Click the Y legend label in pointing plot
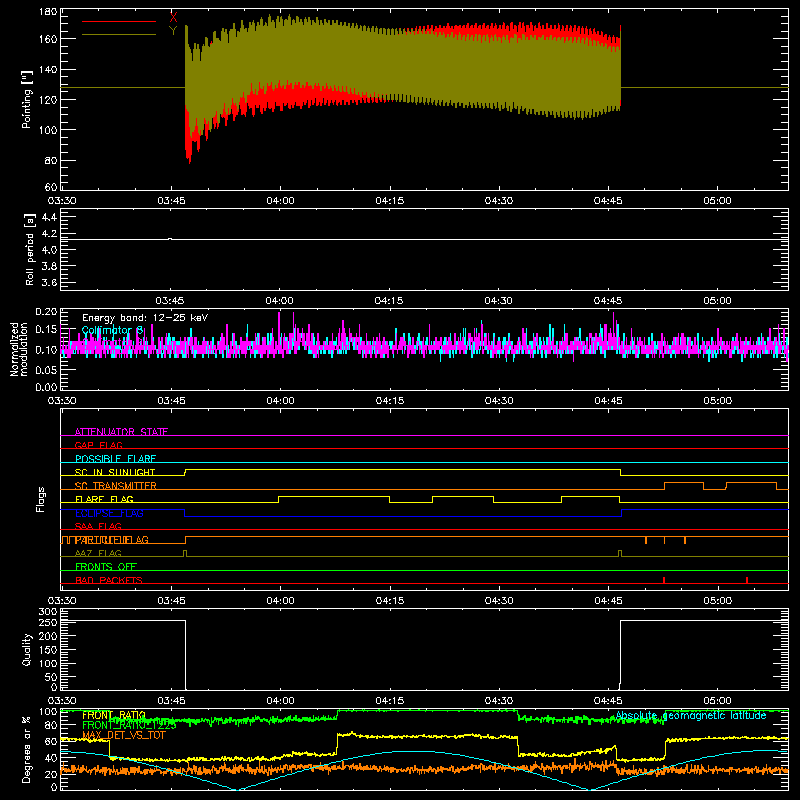800x800 pixels. (173, 31)
